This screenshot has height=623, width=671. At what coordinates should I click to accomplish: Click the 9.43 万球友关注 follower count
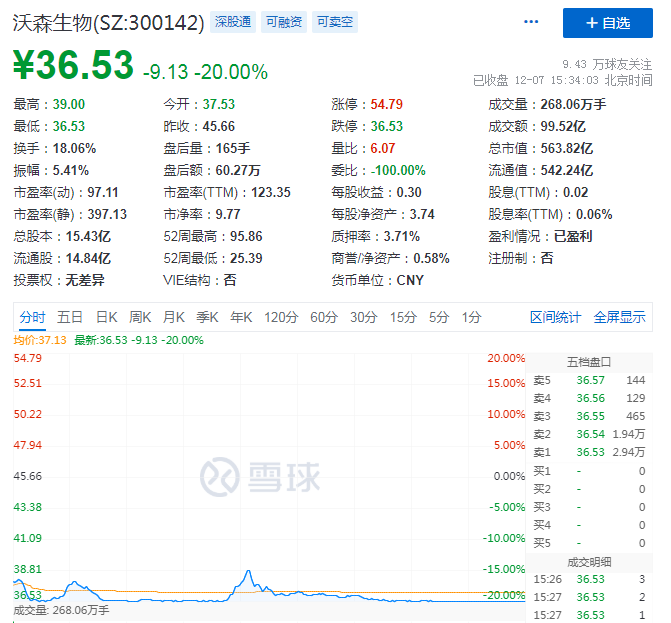coord(607,65)
